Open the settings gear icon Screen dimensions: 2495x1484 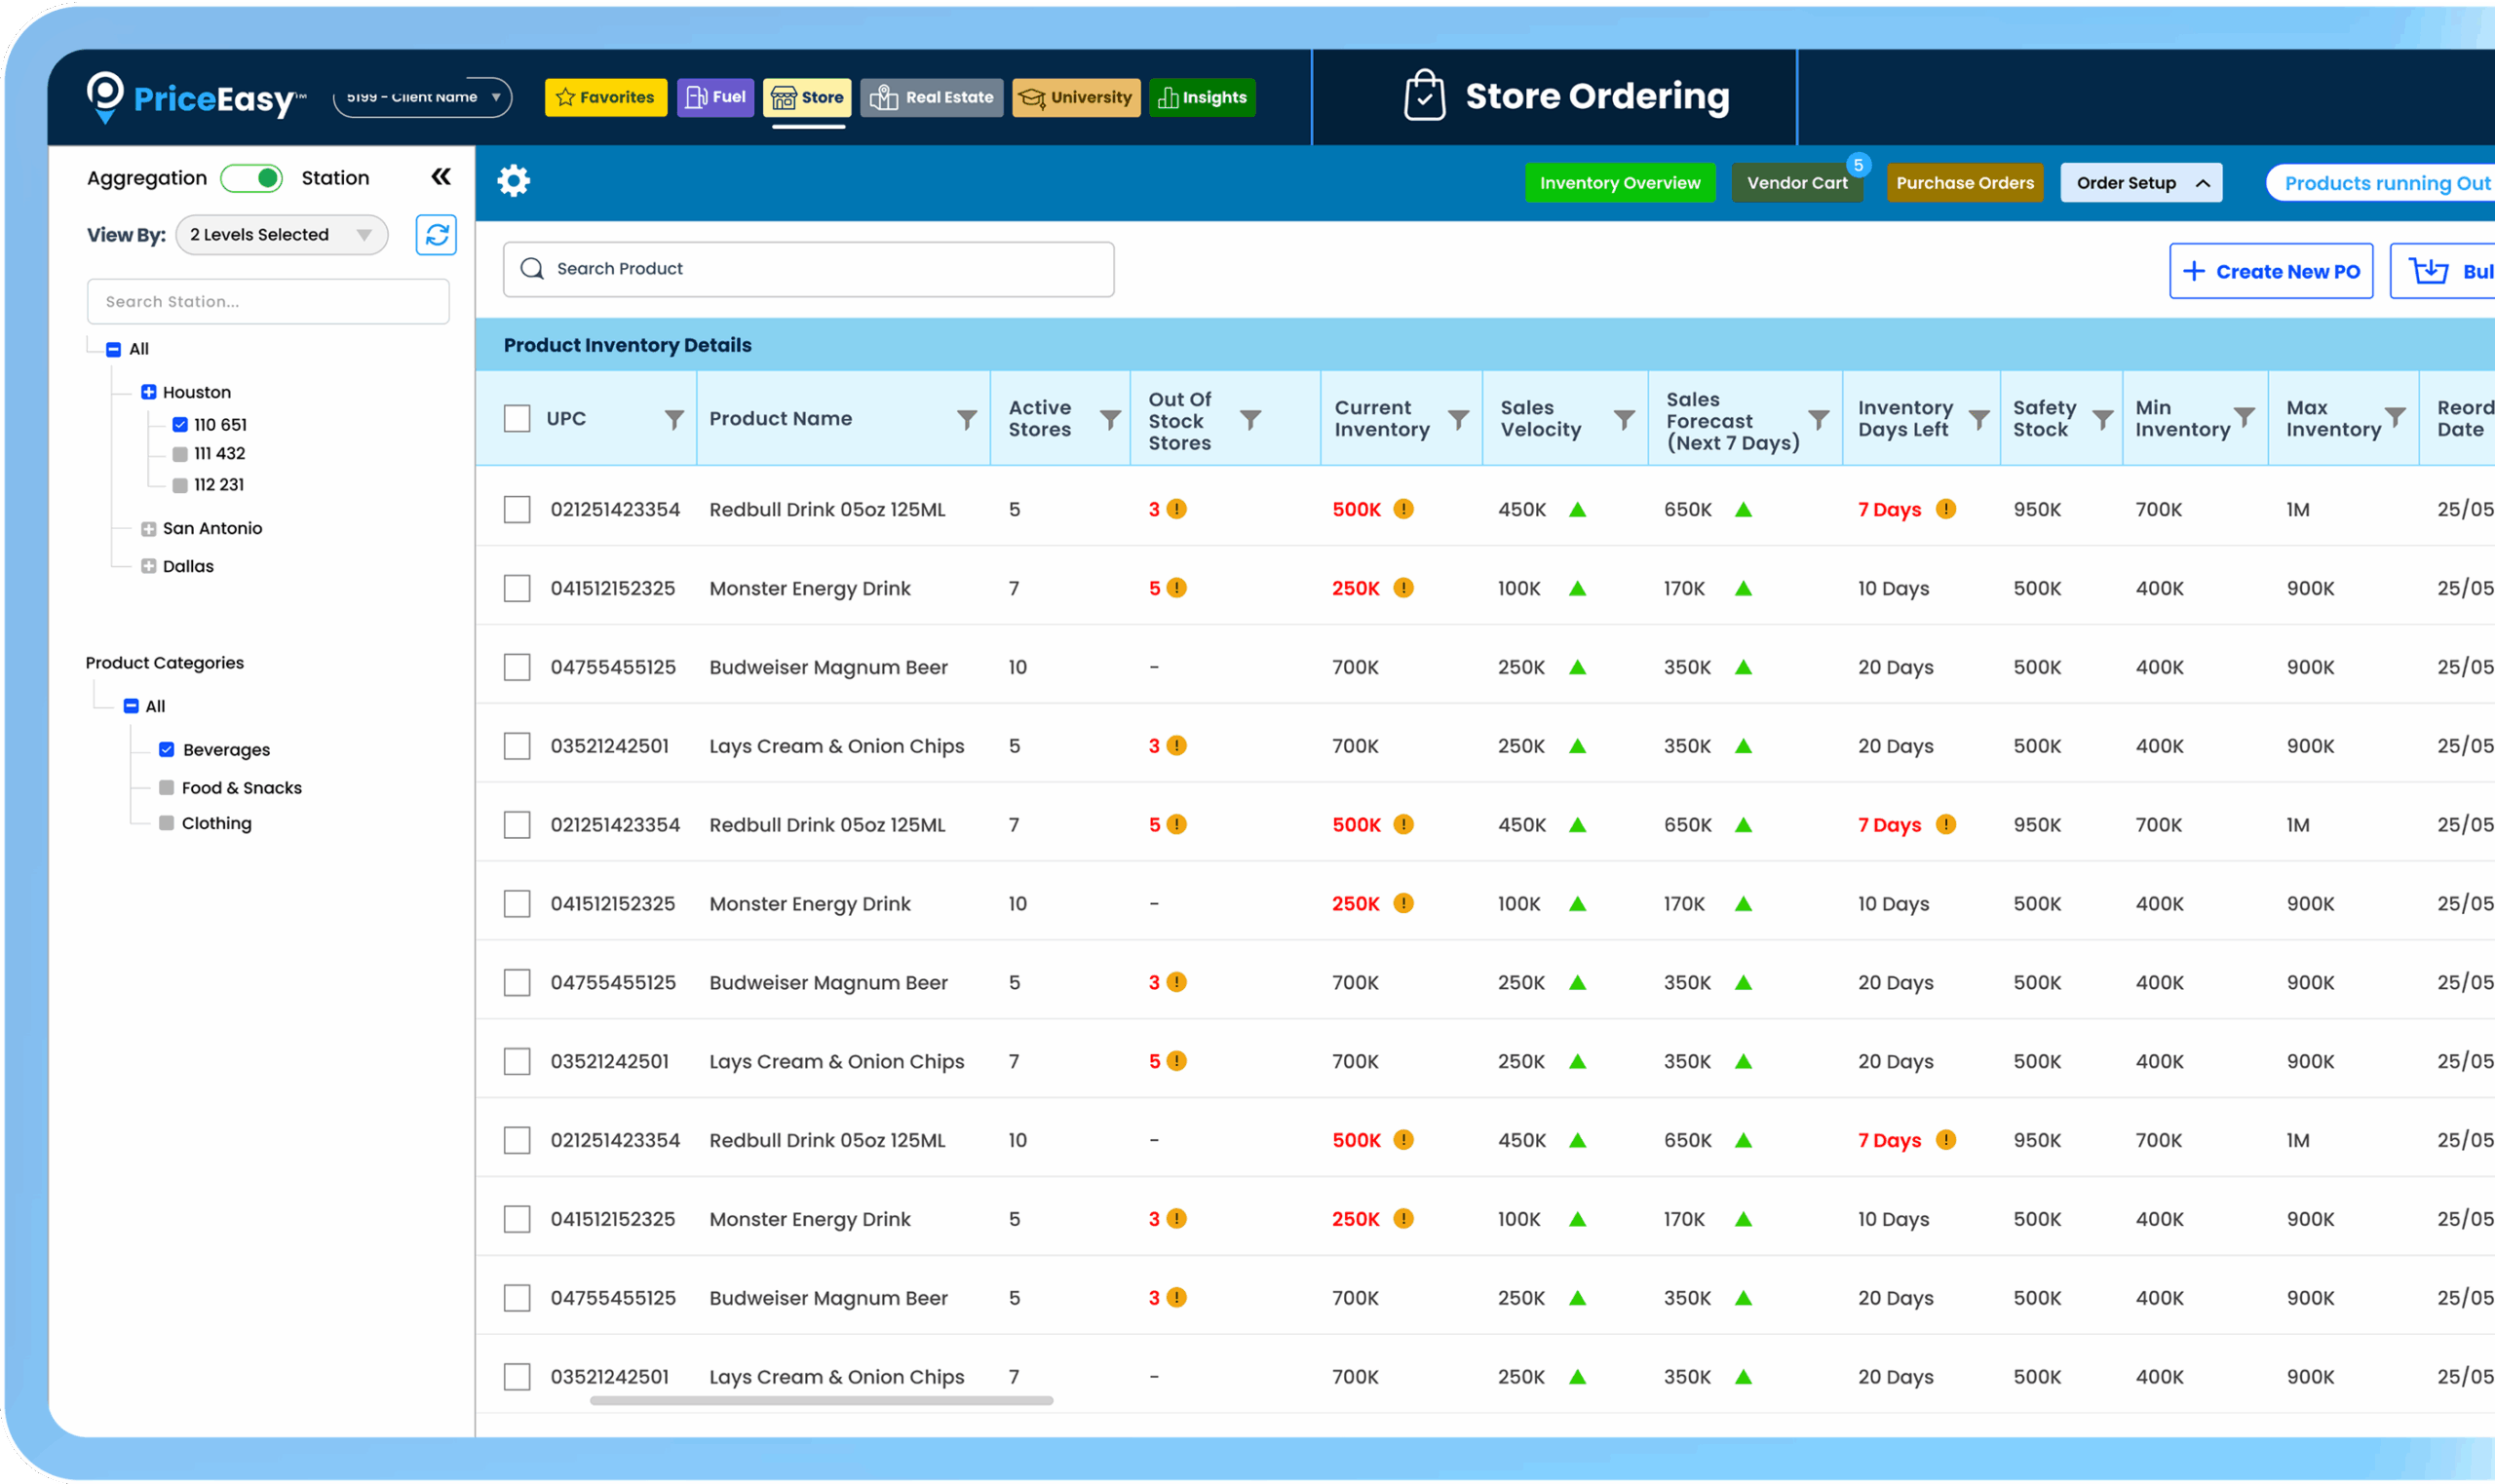point(513,181)
